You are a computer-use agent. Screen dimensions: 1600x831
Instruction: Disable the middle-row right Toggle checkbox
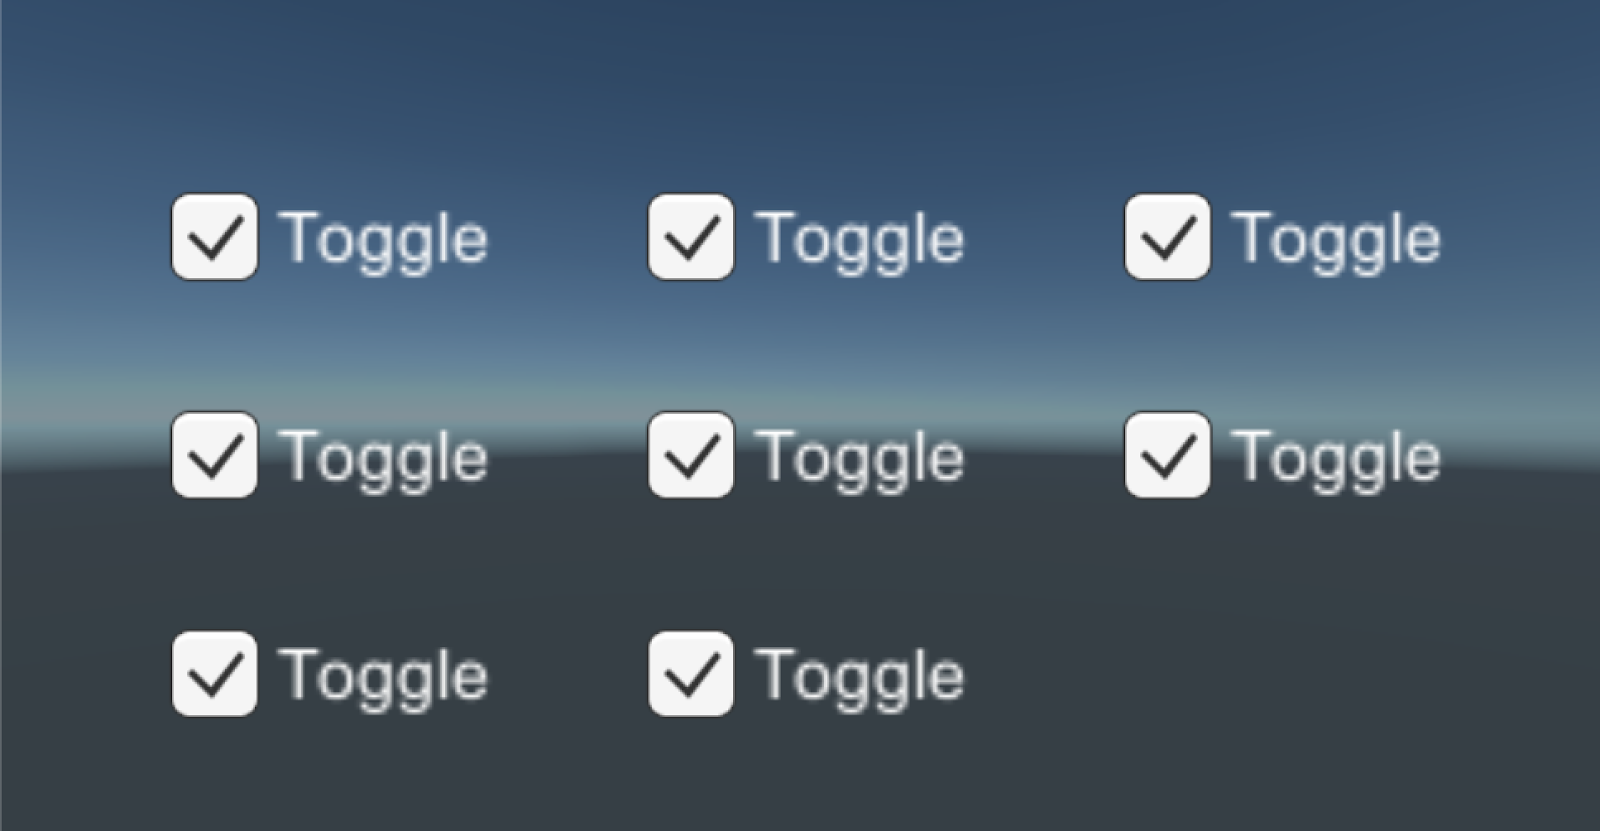(1167, 455)
